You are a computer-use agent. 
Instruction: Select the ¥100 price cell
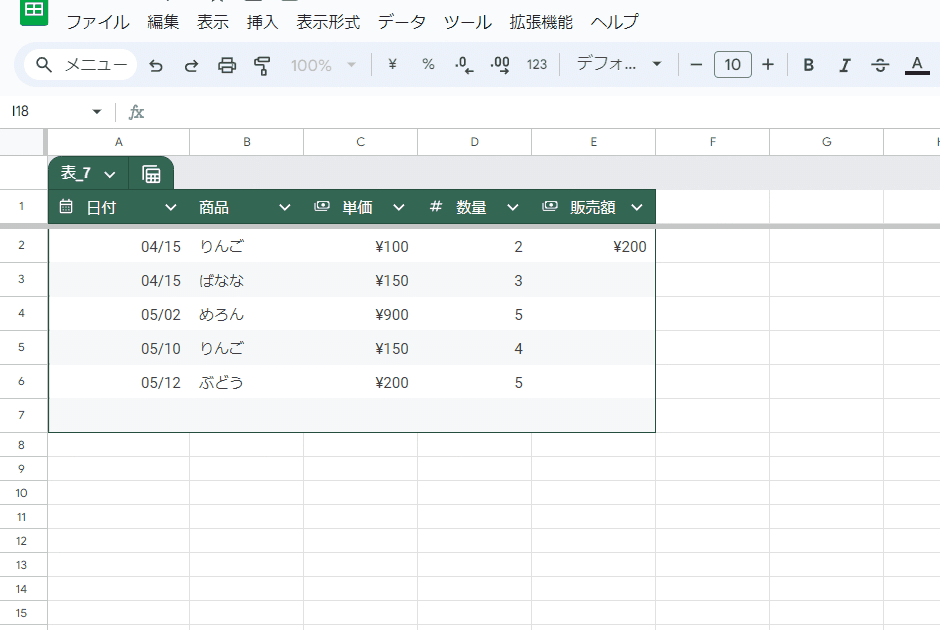(360, 246)
